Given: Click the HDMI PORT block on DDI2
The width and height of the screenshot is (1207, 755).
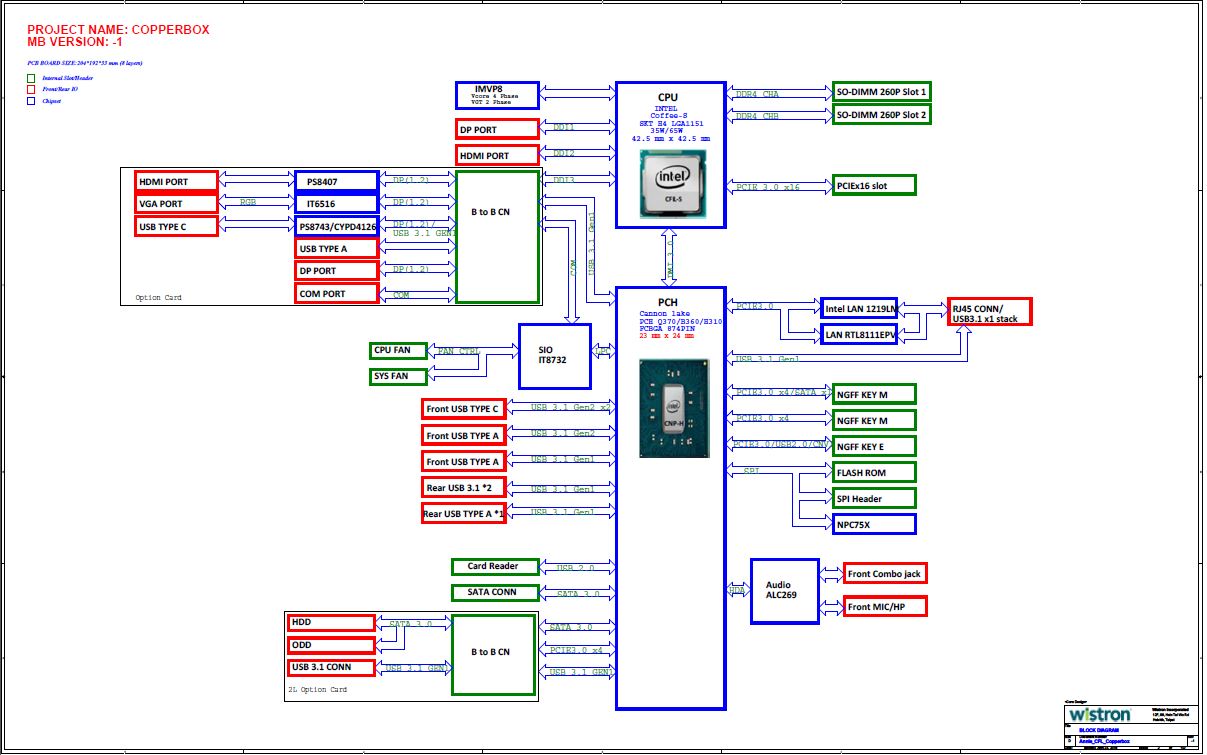Looking at the screenshot, I should pyautogui.click(x=497, y=155).
